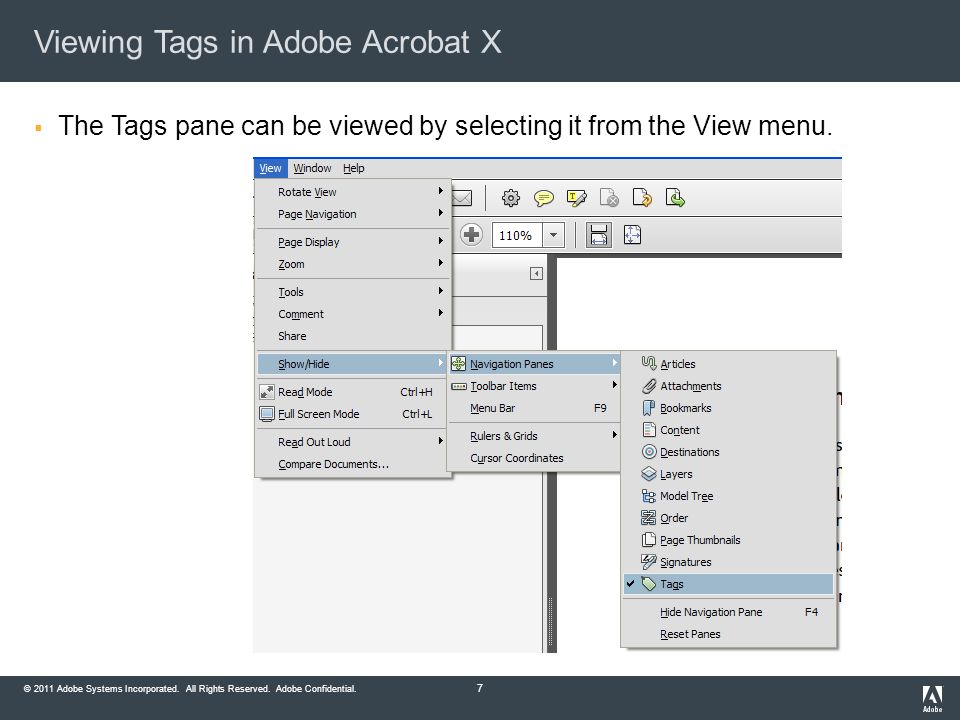Expand the Page Navigation submenu

point(353,214)
